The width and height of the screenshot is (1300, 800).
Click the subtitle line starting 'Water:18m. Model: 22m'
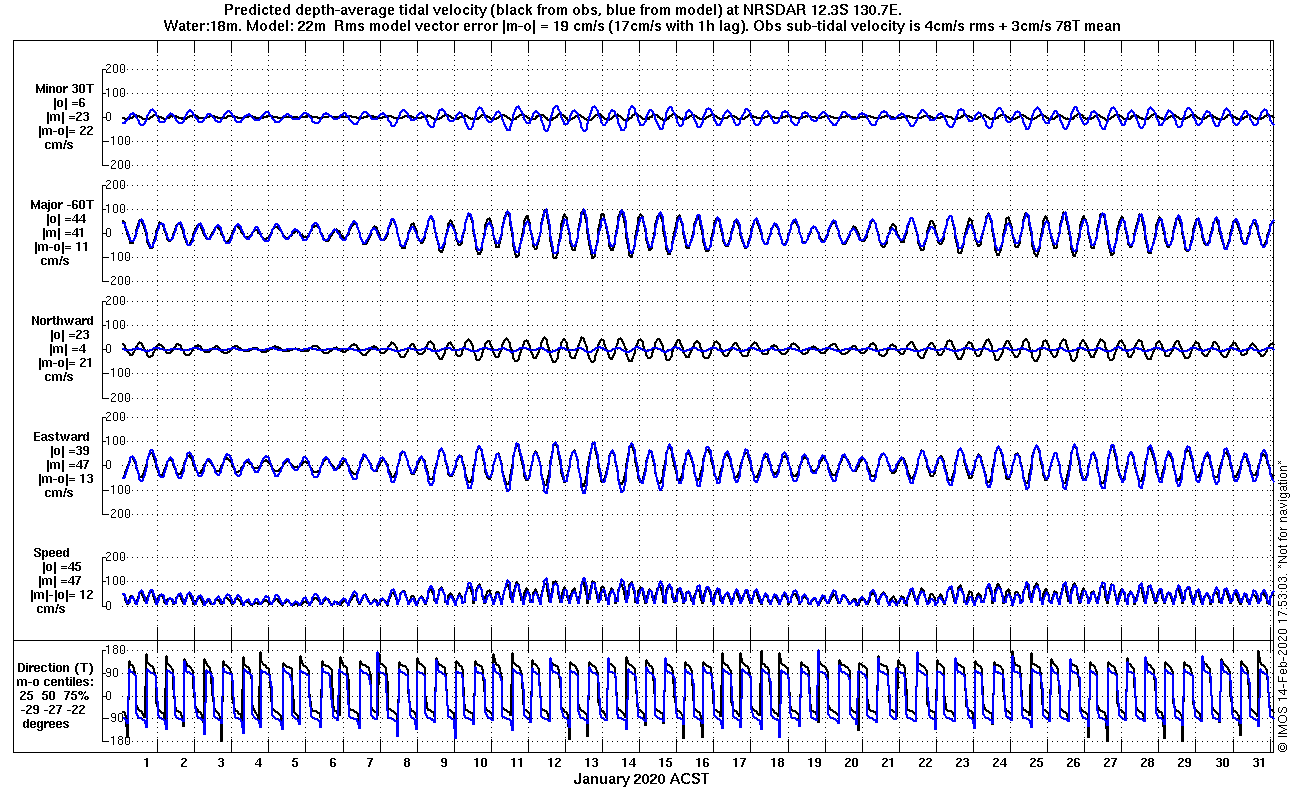pos(641,25)
